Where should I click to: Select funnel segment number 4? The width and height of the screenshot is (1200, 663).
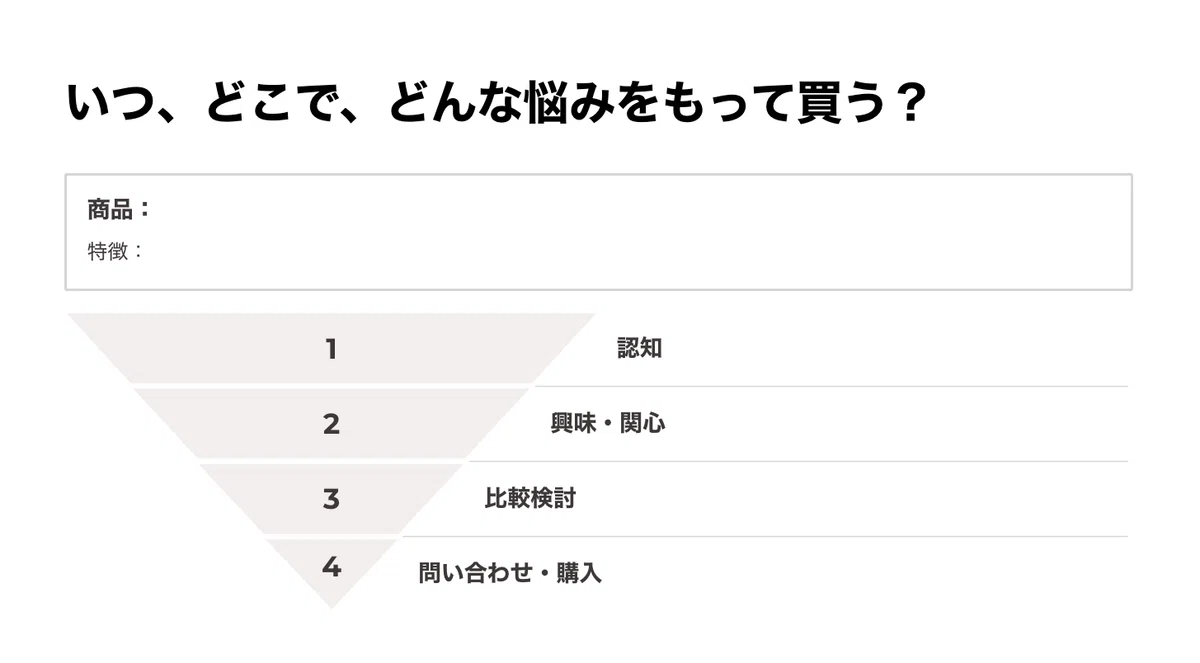coord(331,568)
